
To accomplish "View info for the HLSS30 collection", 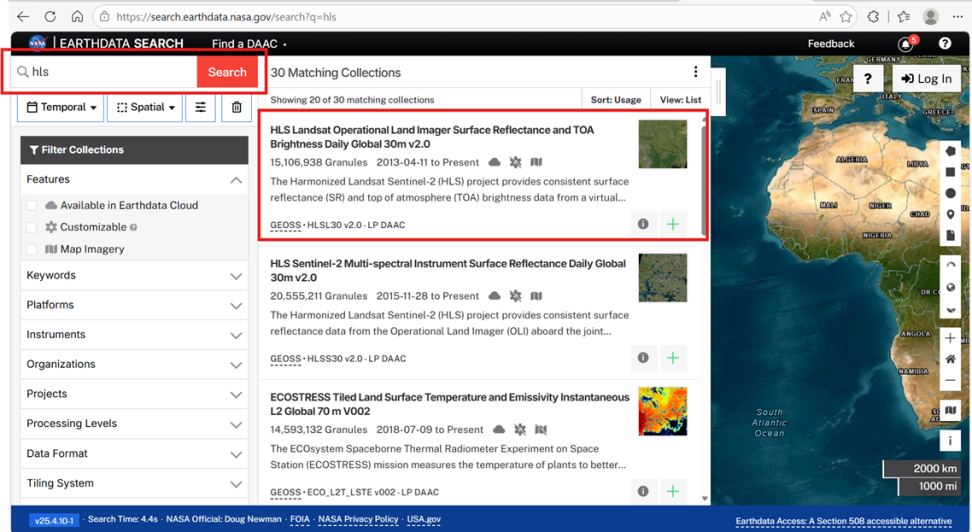I will pos(643,358).
